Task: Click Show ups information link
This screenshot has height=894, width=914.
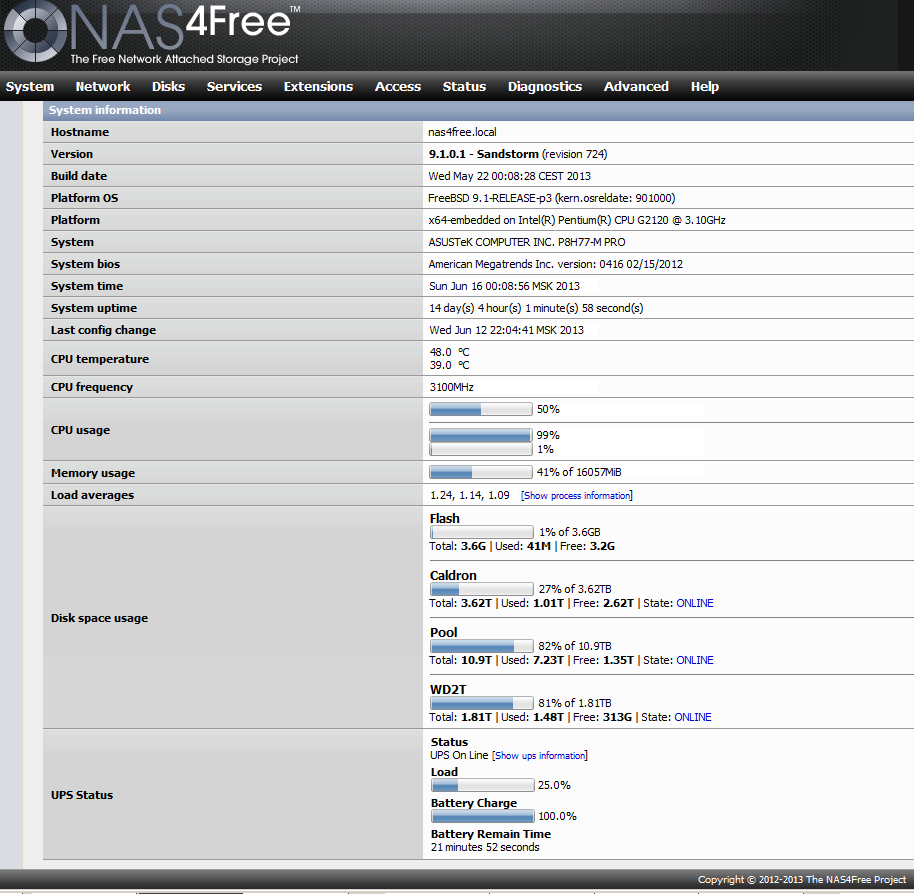Action: [x=540, y=755]
